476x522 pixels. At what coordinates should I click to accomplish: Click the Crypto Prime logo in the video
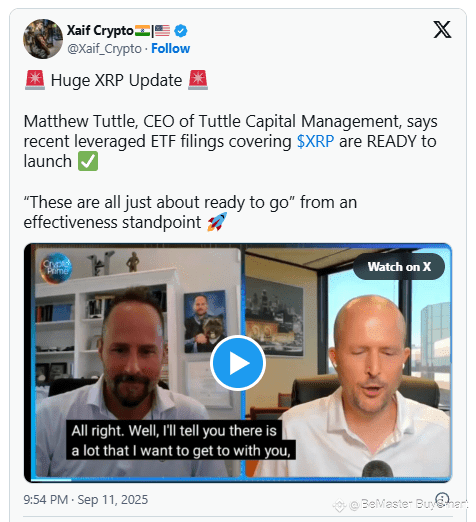[56, 268]
